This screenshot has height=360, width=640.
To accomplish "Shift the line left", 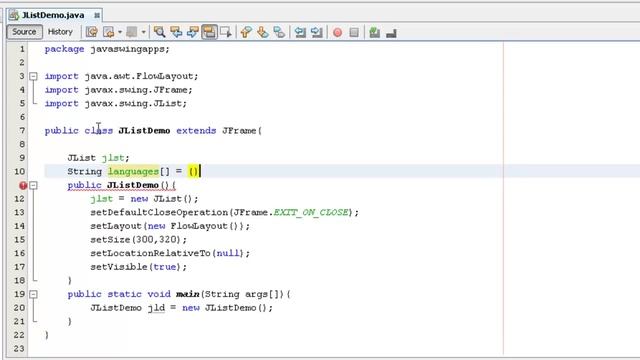I will [300, 32].
